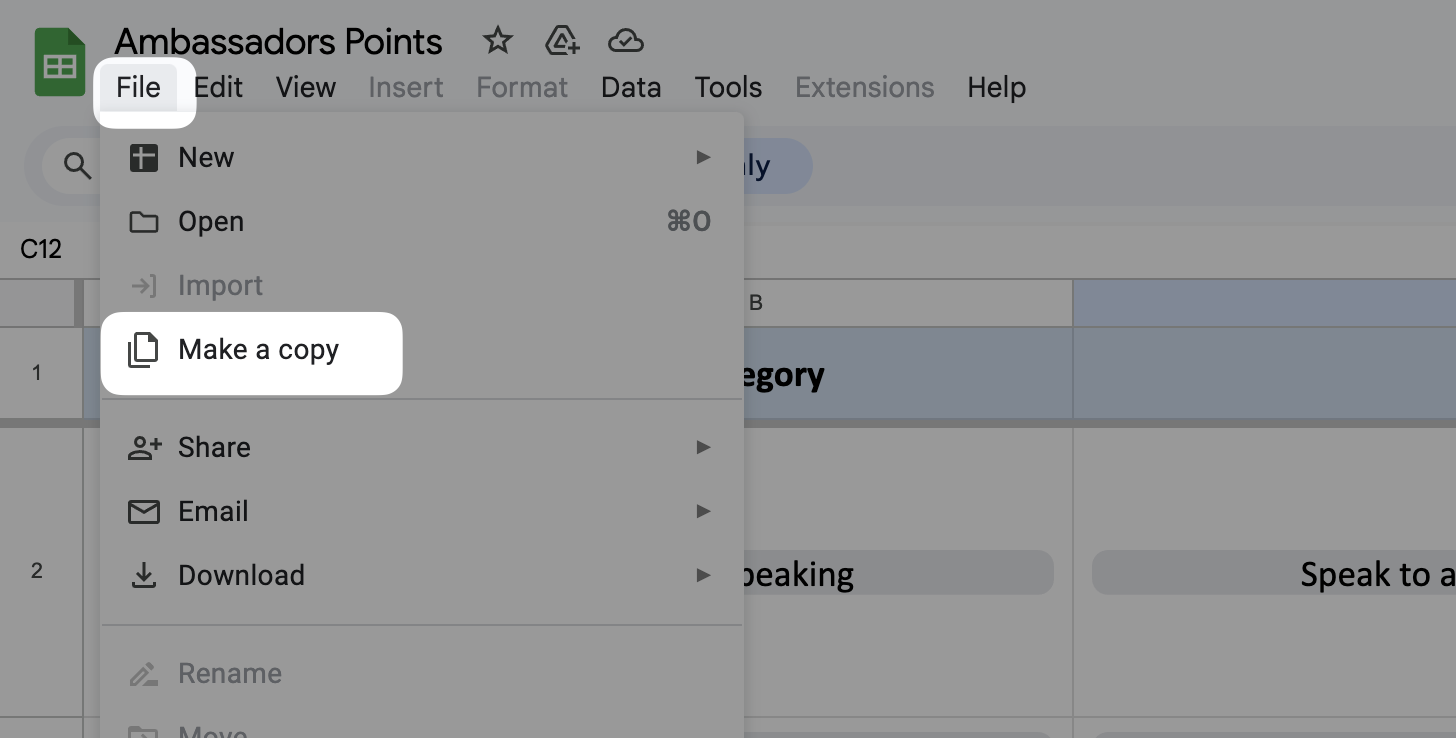
Task: Star the Ambassadors Points document
Action: pyautogui.click(x=497, y=41)
